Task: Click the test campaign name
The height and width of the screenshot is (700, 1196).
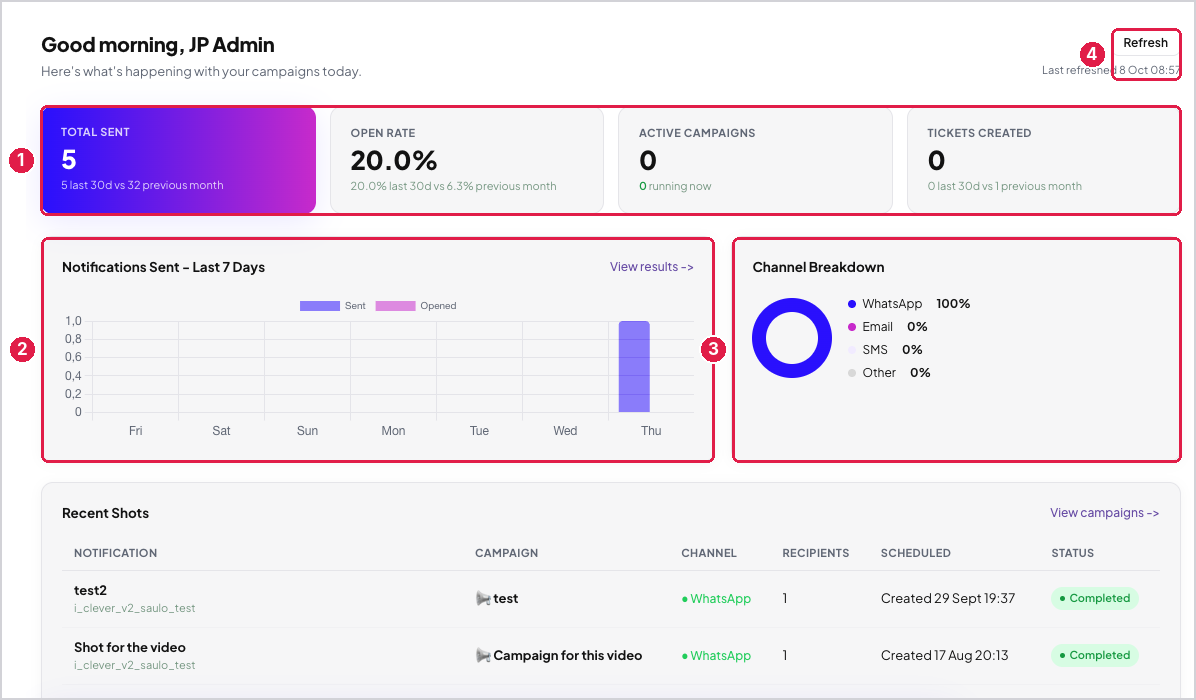Action: pos(506,599)
